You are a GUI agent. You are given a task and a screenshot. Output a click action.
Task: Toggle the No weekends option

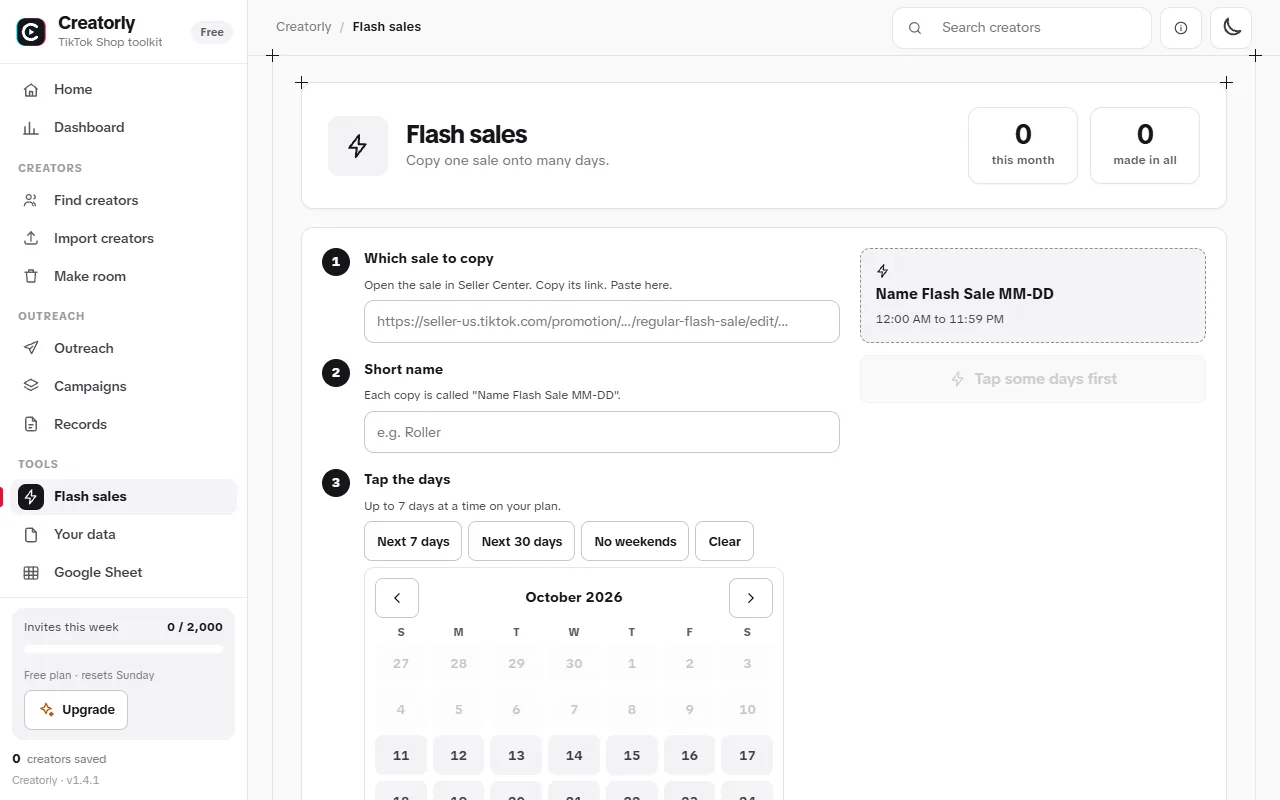635,541
